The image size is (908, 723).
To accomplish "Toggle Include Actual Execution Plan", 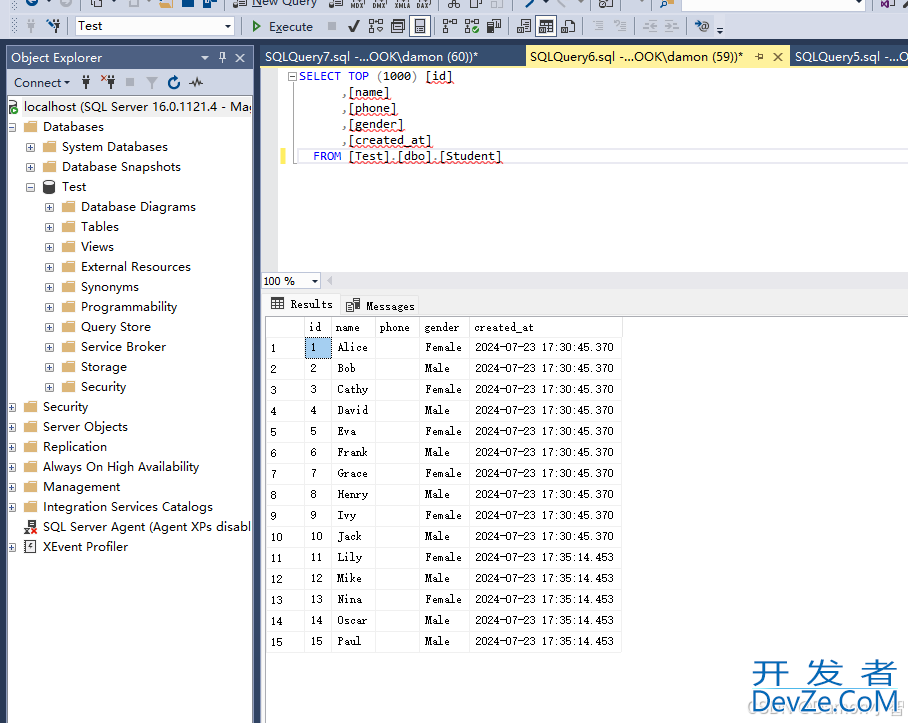I will tap(449, 27).
